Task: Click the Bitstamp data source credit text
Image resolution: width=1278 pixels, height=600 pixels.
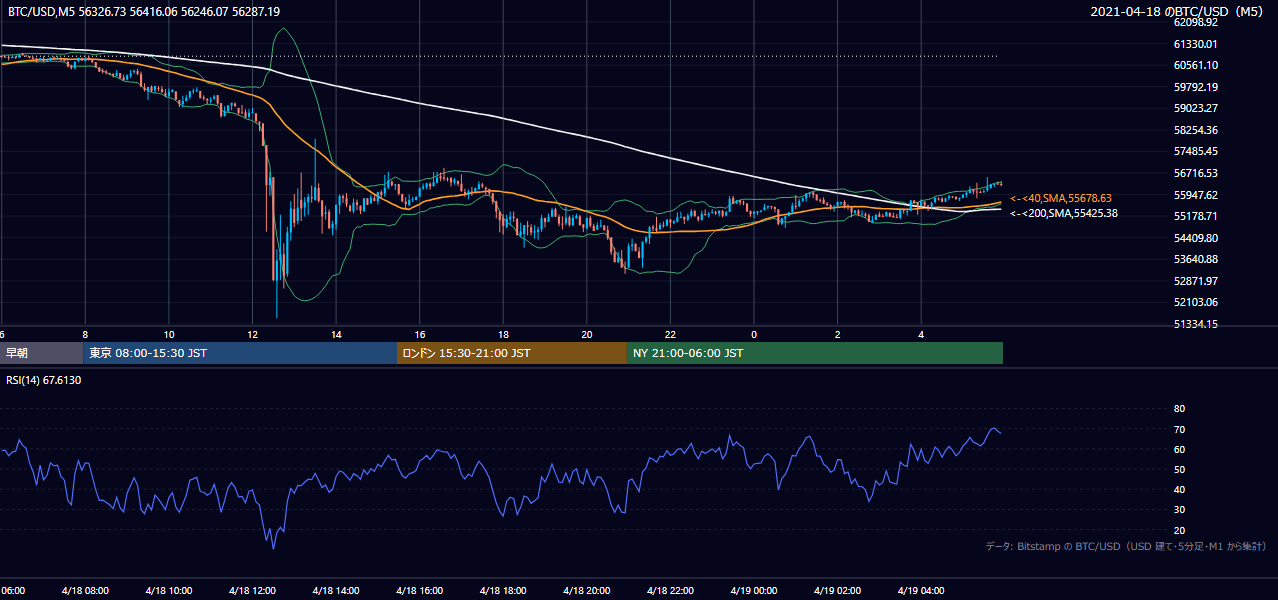Action: pyautogui.click(x=1126, y=546)
